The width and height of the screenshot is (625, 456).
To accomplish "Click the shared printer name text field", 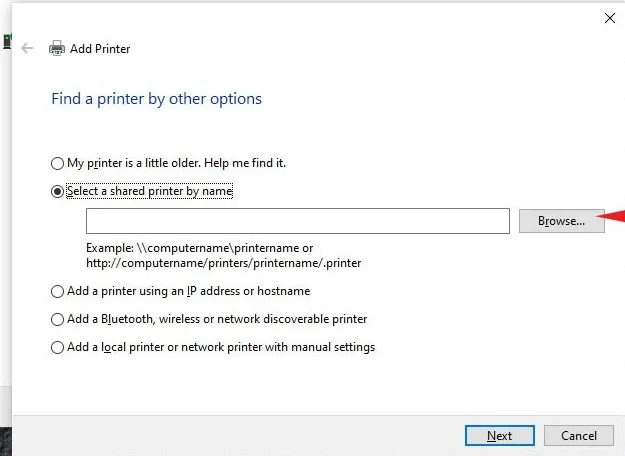I will pyautogui.click(x=298, y=221).
